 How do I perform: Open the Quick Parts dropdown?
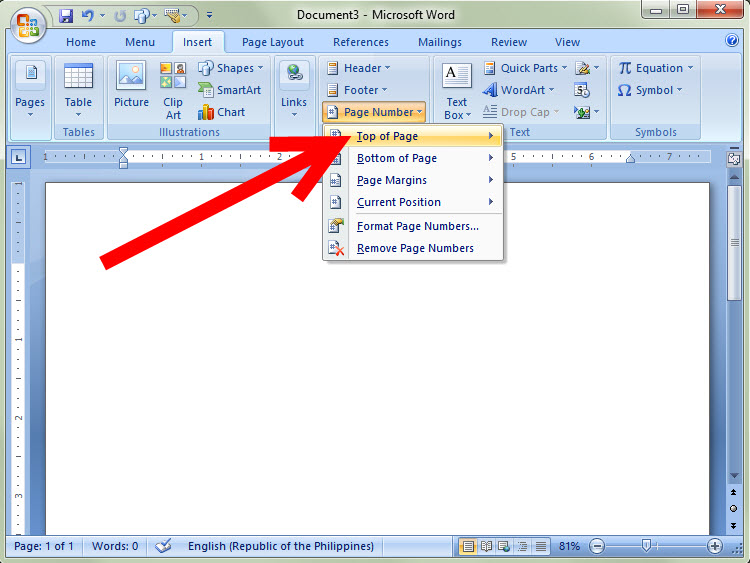(525, 68)
